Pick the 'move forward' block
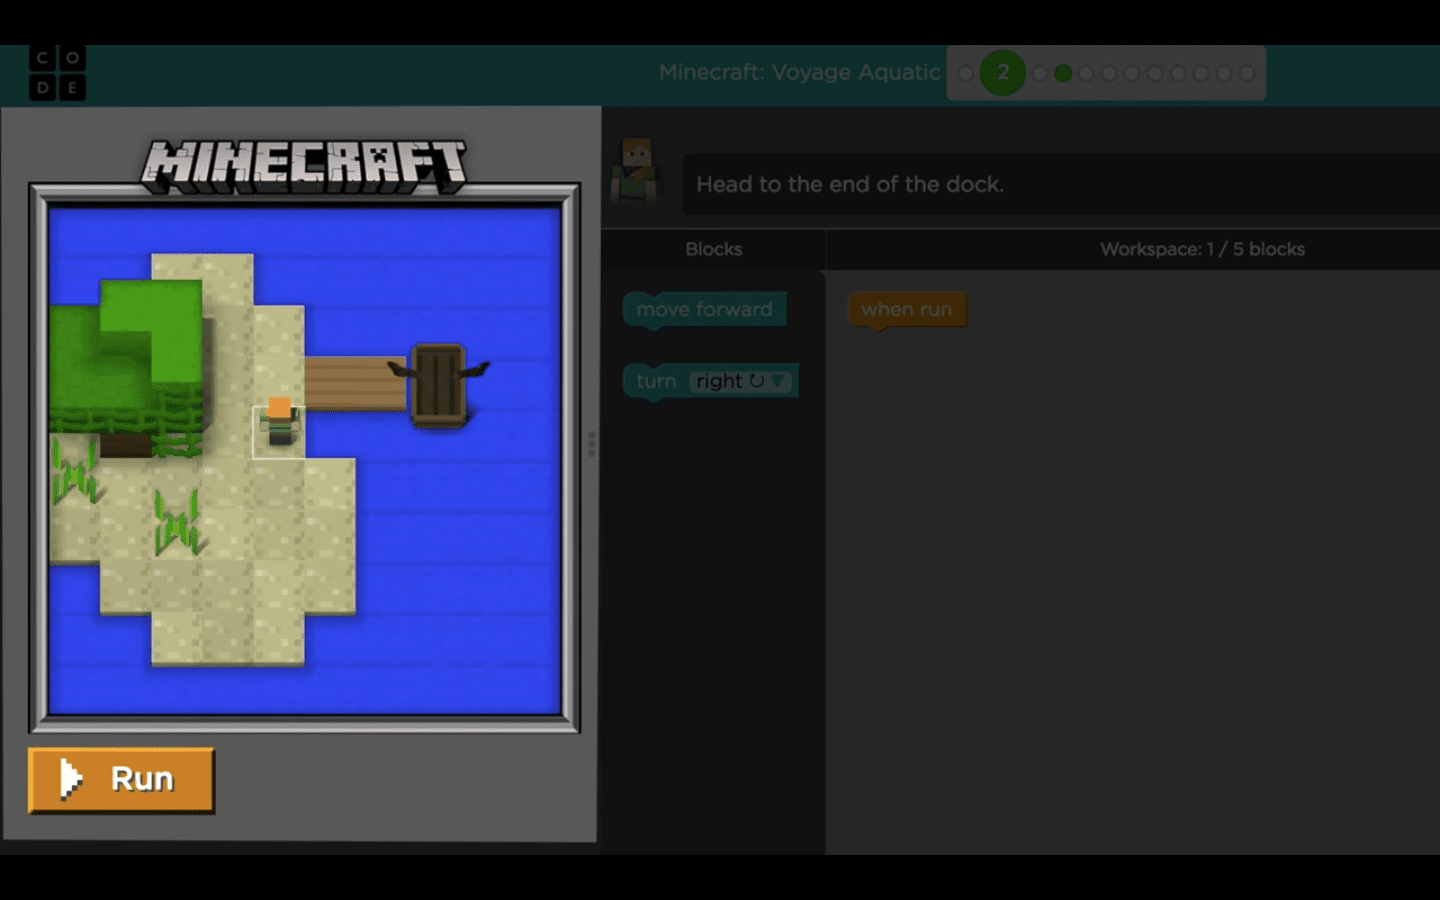The height and width of the screenshot is (900, 1440). point(704,309)
